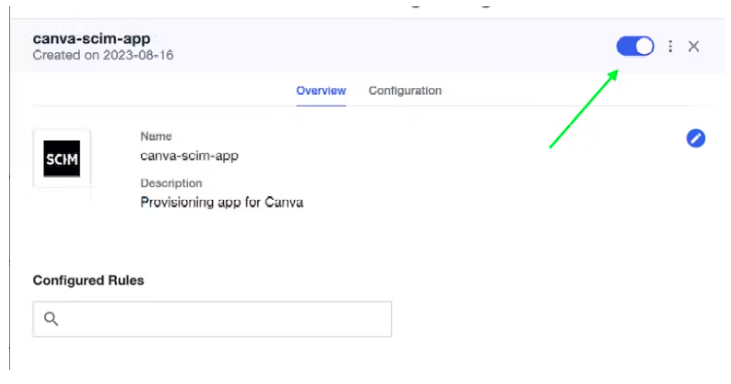Focus the Configured Rules search field
The width and height of the screenshot is (731, 384).
click(x=212, y=319)
